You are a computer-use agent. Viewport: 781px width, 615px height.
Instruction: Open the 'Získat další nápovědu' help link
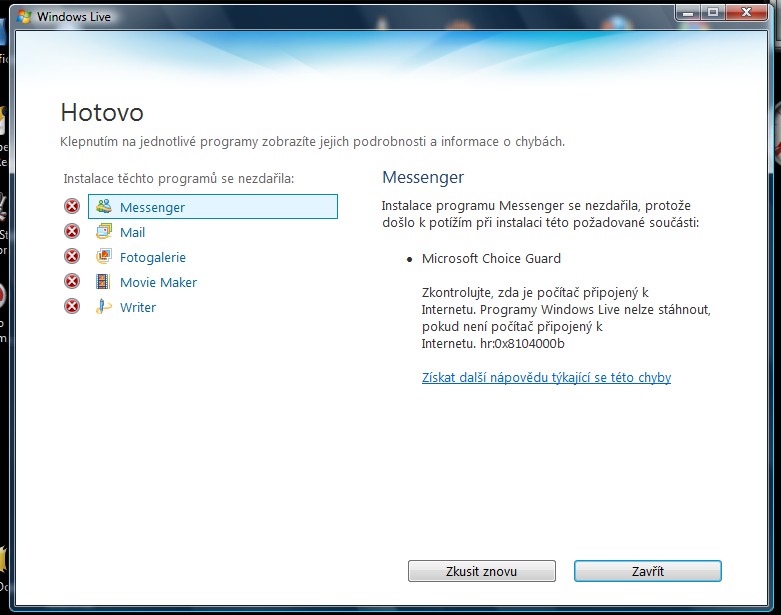(546, 377)
